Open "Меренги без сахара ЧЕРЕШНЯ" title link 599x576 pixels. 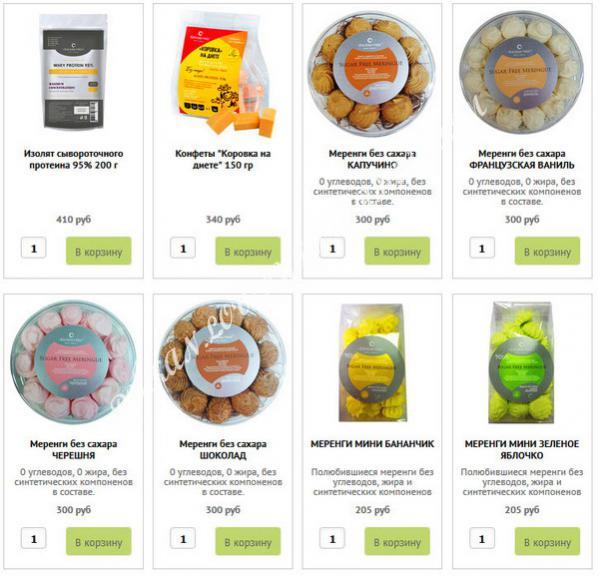point(73,450)
